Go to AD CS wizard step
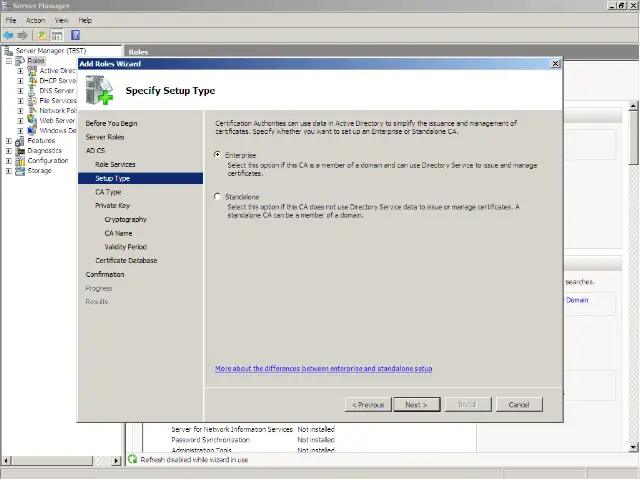This screenshot has width=640, height=480. (95, 151)
